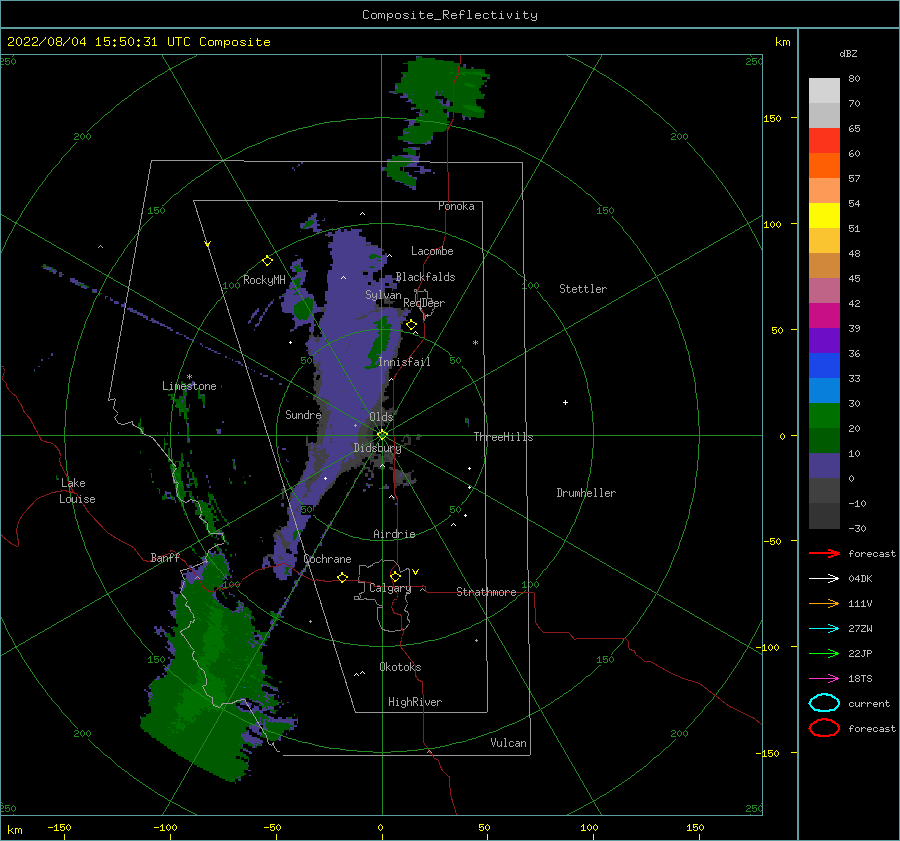The width and height of the screenshot is (900, 841).
Task: Click the RedDeer city label
Action: [424, 303]
